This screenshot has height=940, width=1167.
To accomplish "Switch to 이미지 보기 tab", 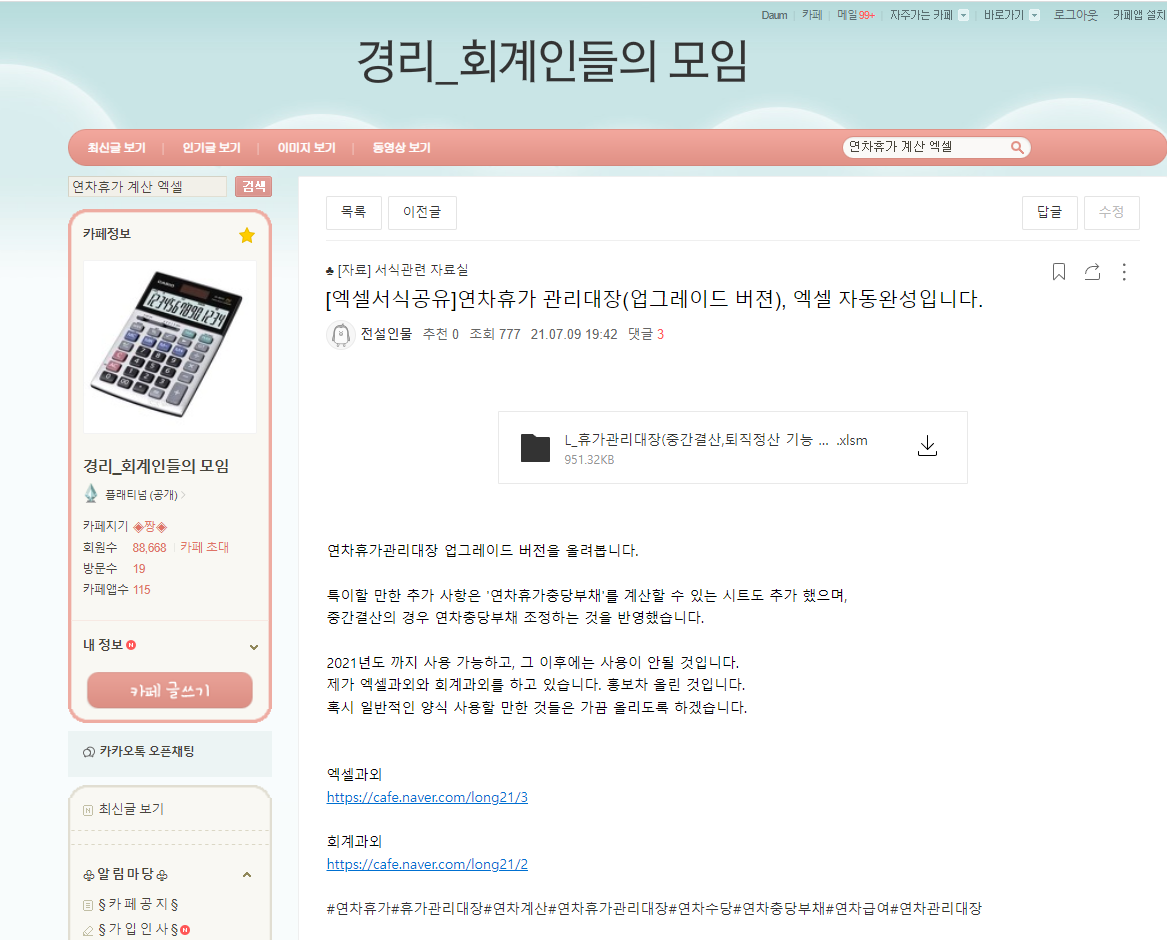I will (306, 148).
